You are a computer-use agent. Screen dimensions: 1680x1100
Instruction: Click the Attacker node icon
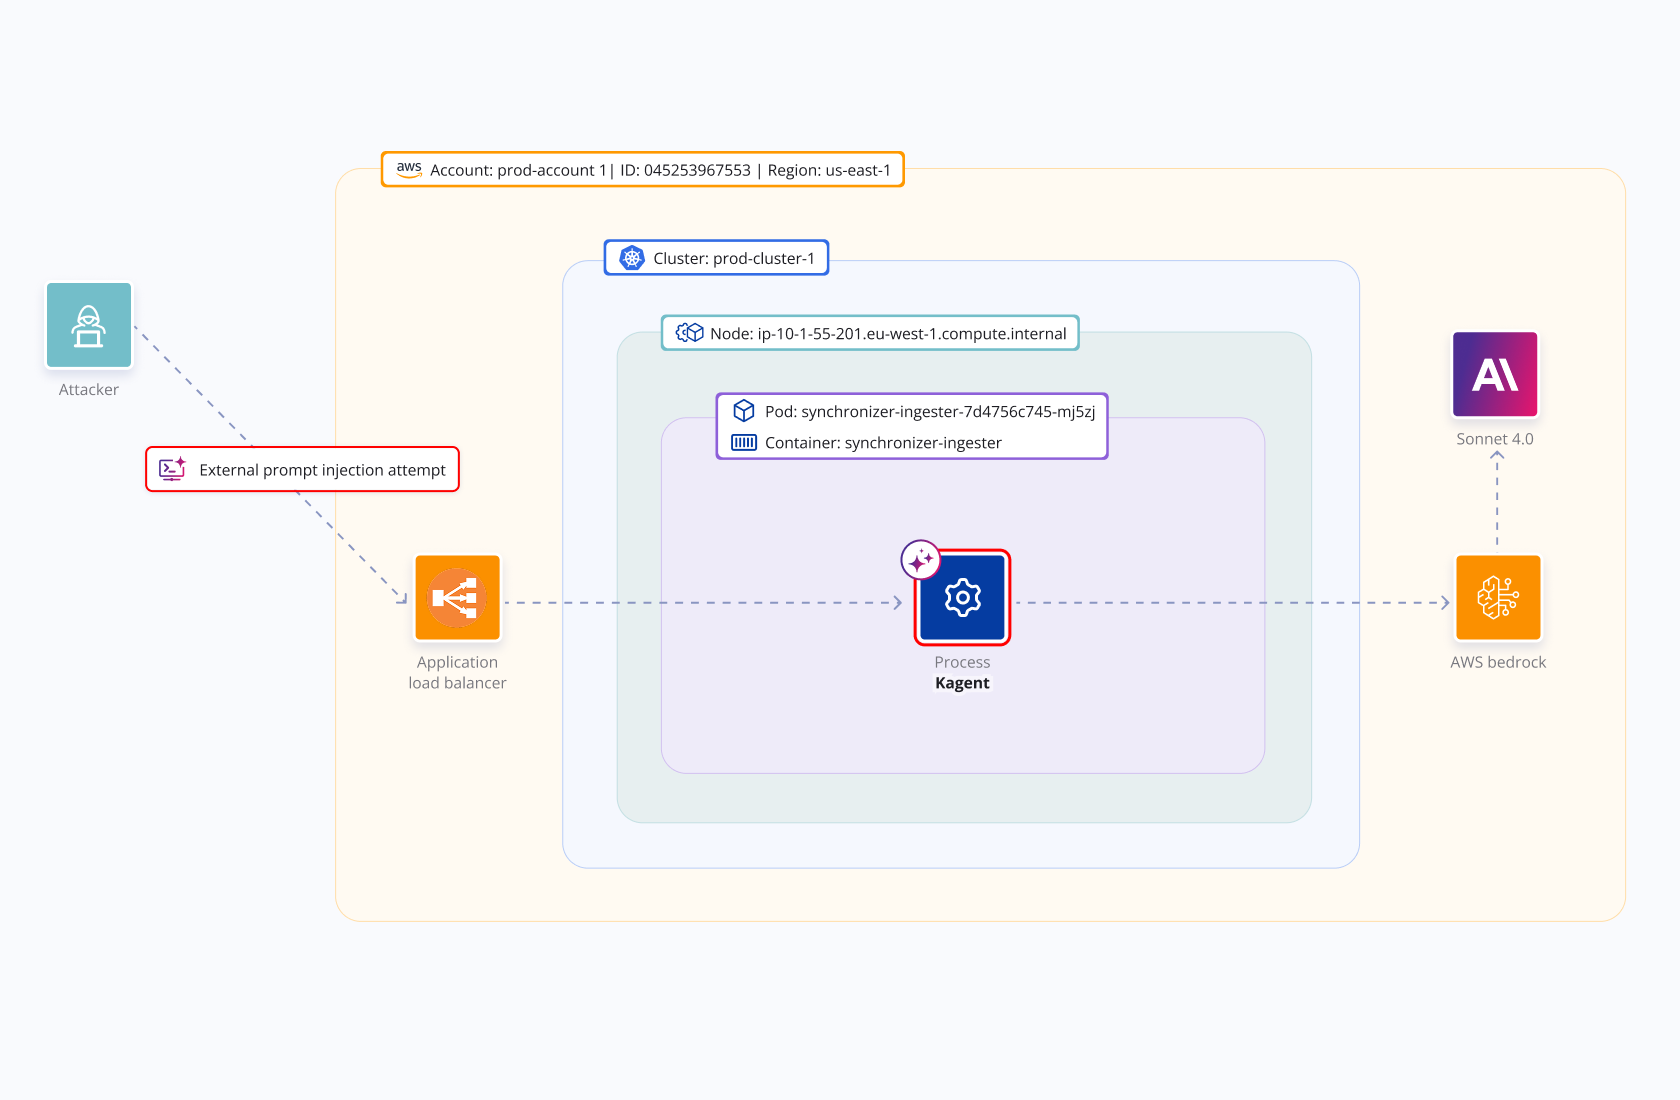pos(89,326)
